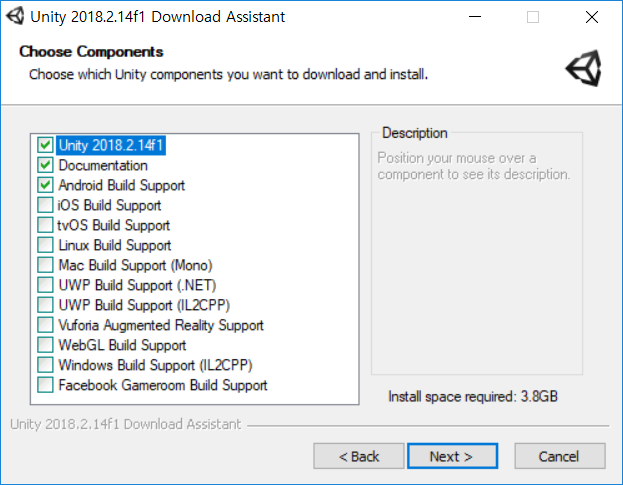623x485 pixels.
Task: Return to previous page with Back button
Action: click(358, 456)
